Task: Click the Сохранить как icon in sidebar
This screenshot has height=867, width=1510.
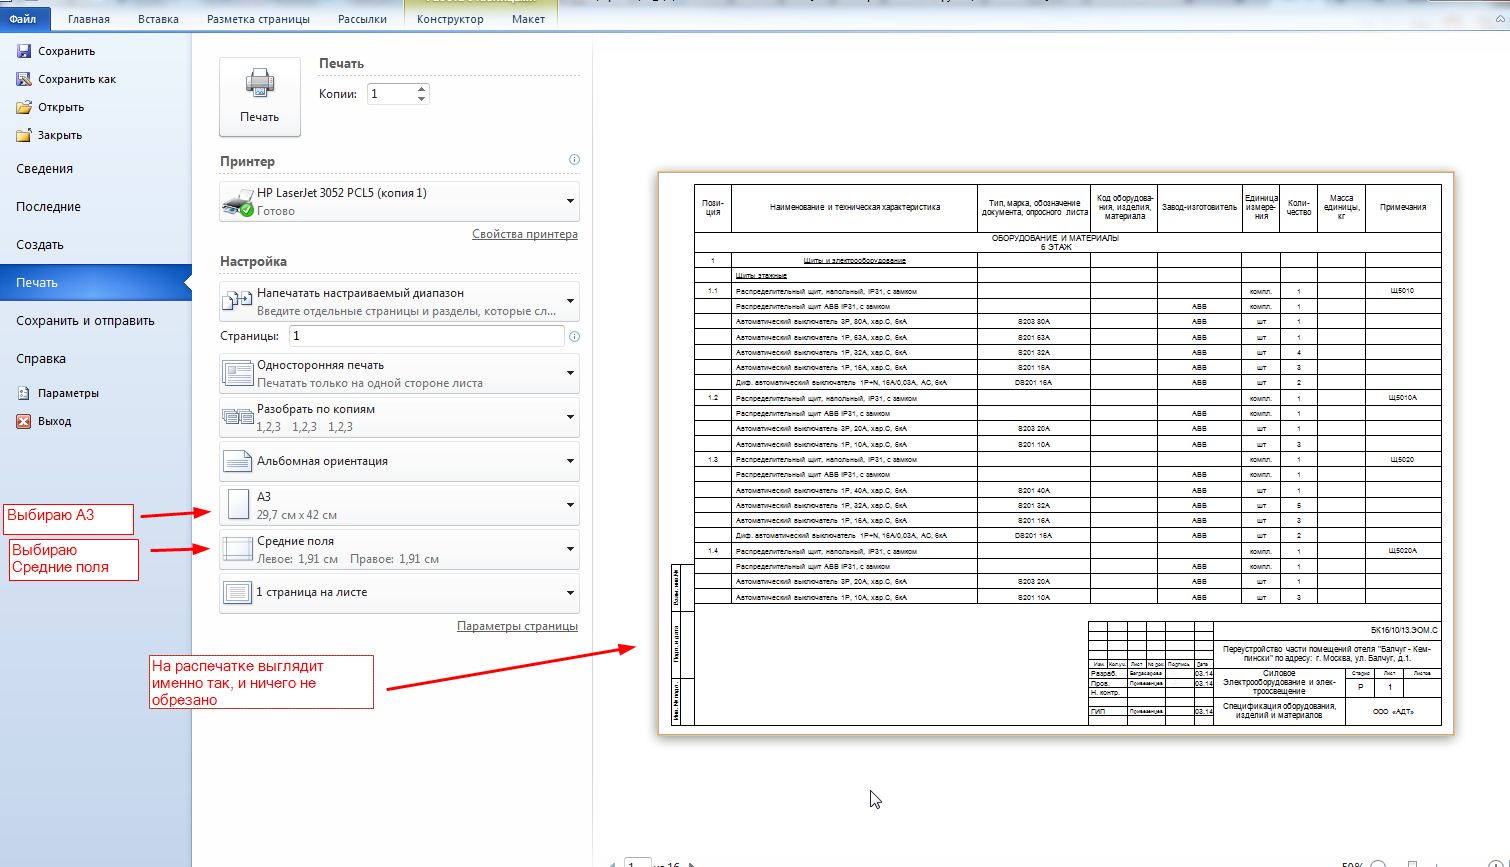Action: coord(24,79)
